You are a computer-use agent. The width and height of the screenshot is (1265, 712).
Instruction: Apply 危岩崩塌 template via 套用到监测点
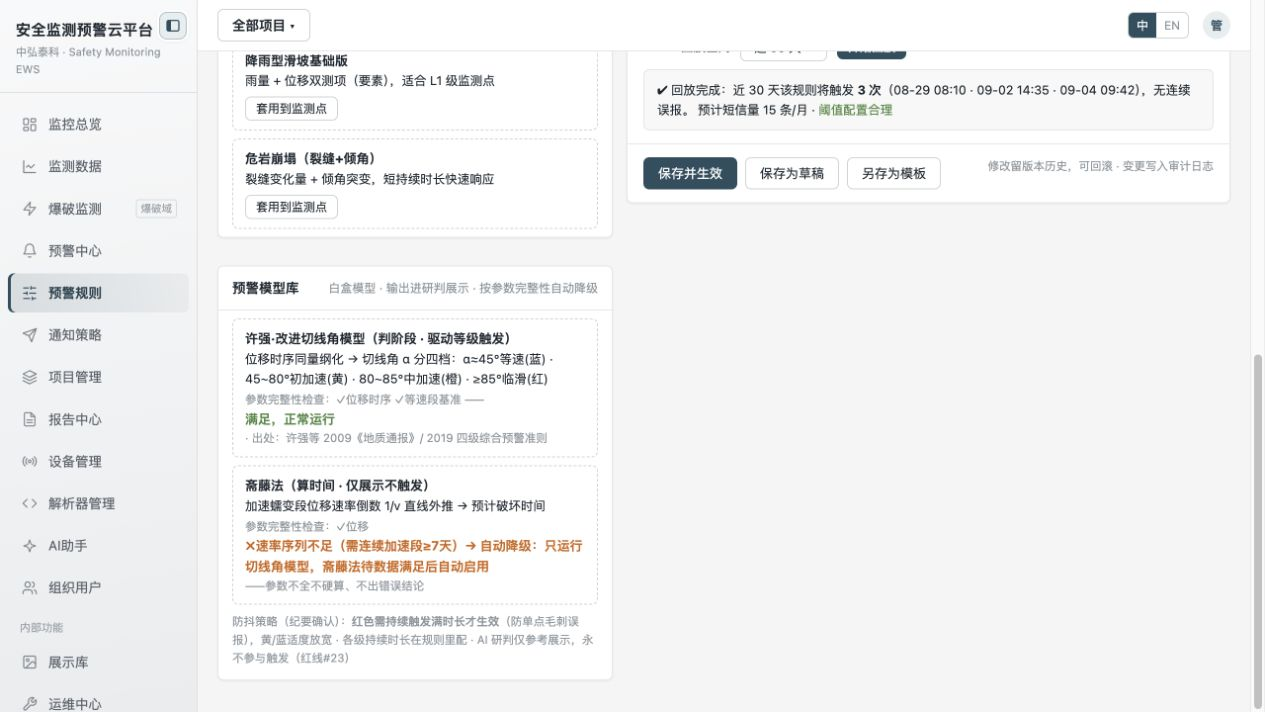pyautogui.click(x=291, y=207)
